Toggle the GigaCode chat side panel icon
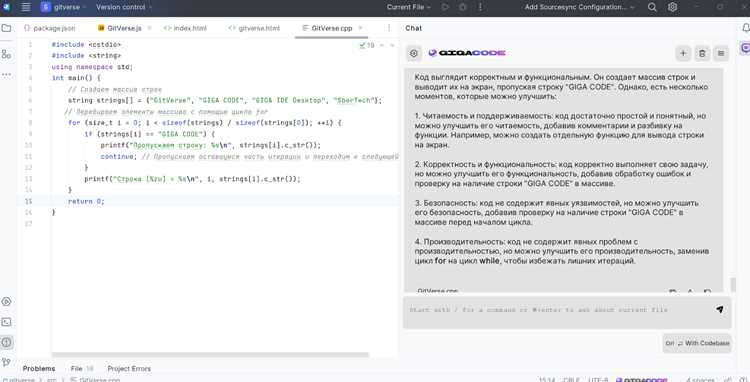 click(x=745, y=48)
